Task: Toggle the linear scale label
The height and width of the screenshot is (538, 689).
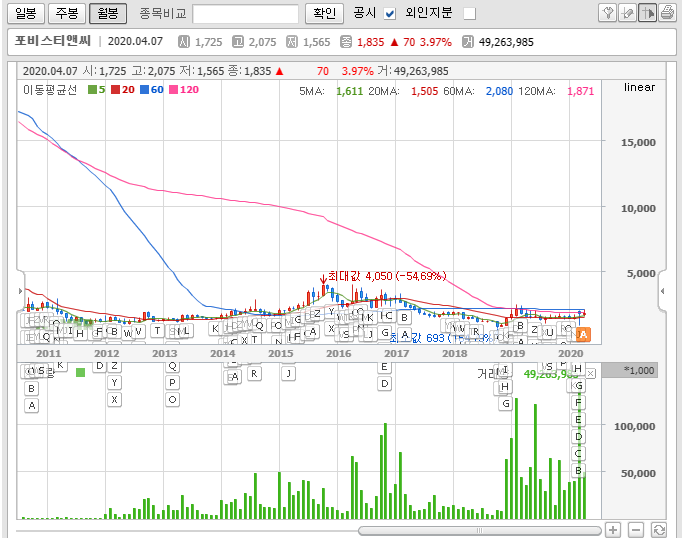Action: [x=639, y=87]
